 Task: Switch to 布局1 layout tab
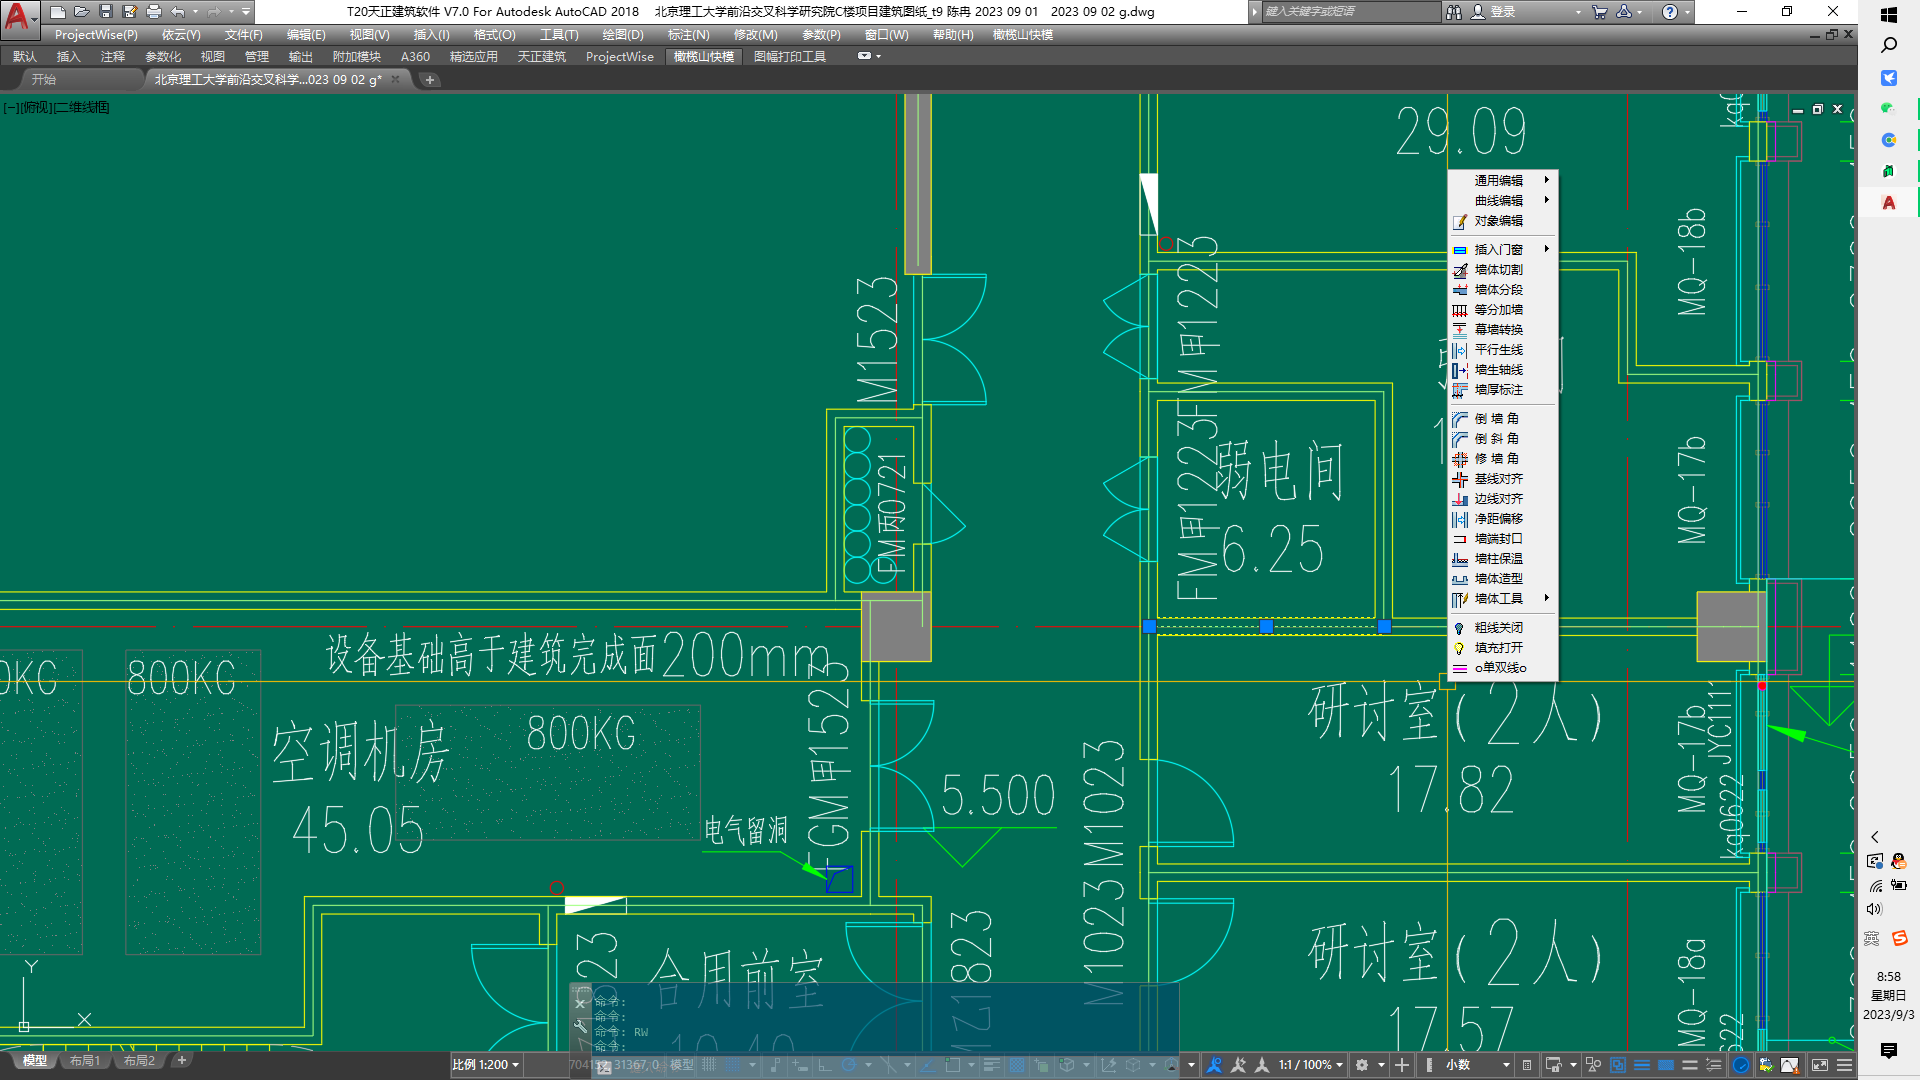(85, 1061)
